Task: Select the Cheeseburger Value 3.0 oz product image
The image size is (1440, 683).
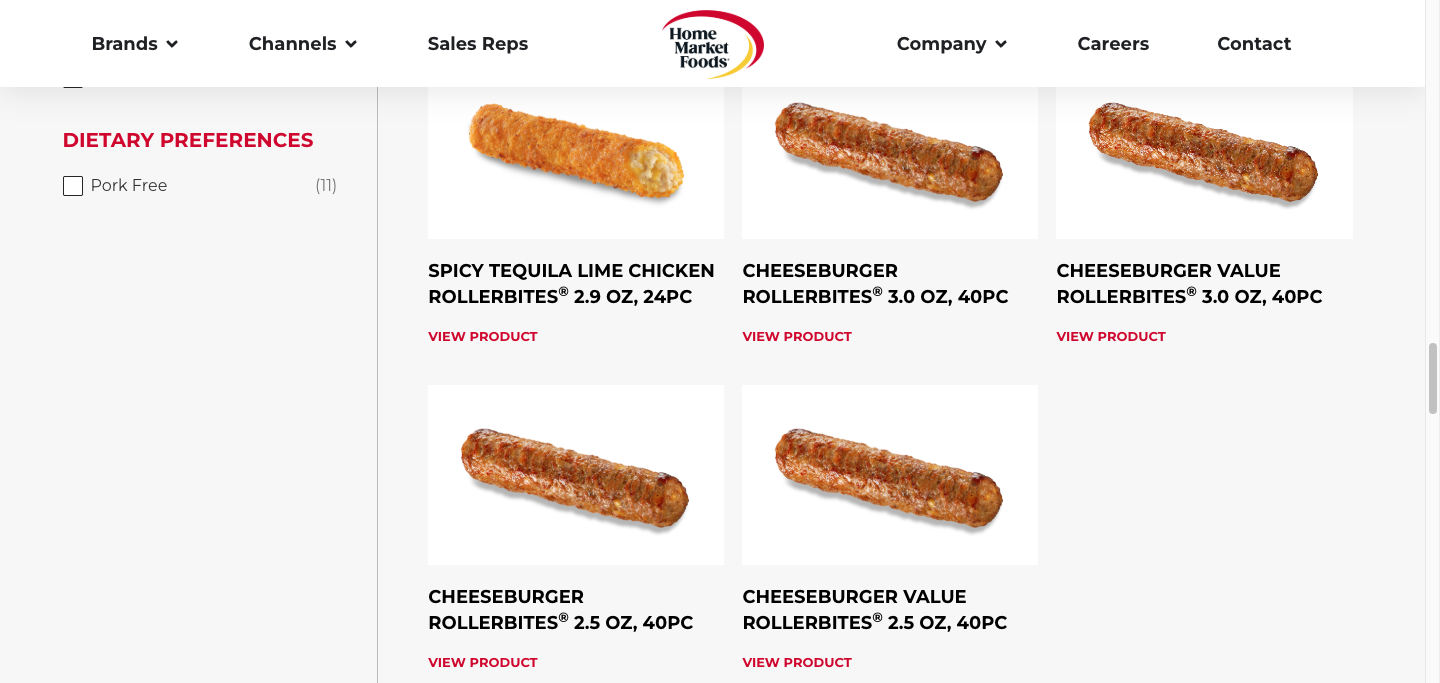Action: (1204, 160)
